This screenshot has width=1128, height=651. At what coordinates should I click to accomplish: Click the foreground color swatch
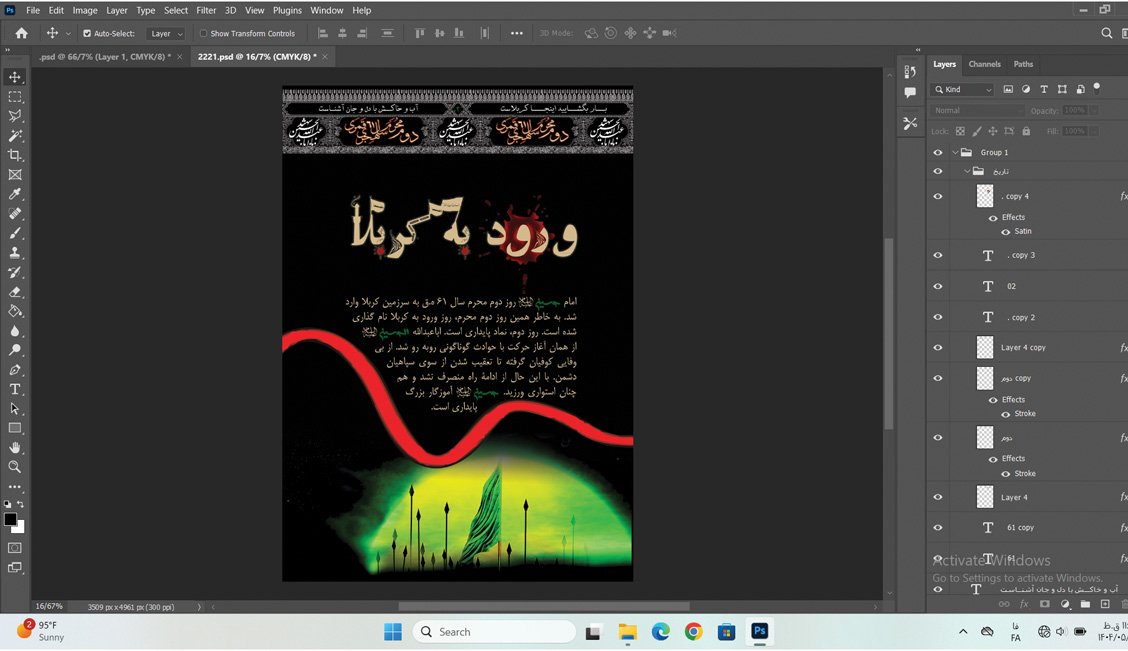coord(10,520)
